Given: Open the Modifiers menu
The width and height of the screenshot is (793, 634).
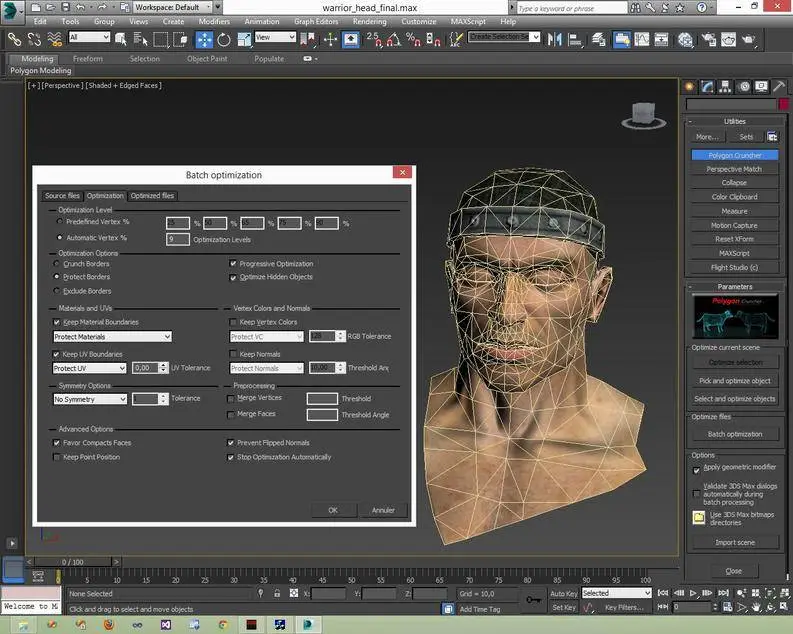Looking at the screenshot, I should click(214, 21).
